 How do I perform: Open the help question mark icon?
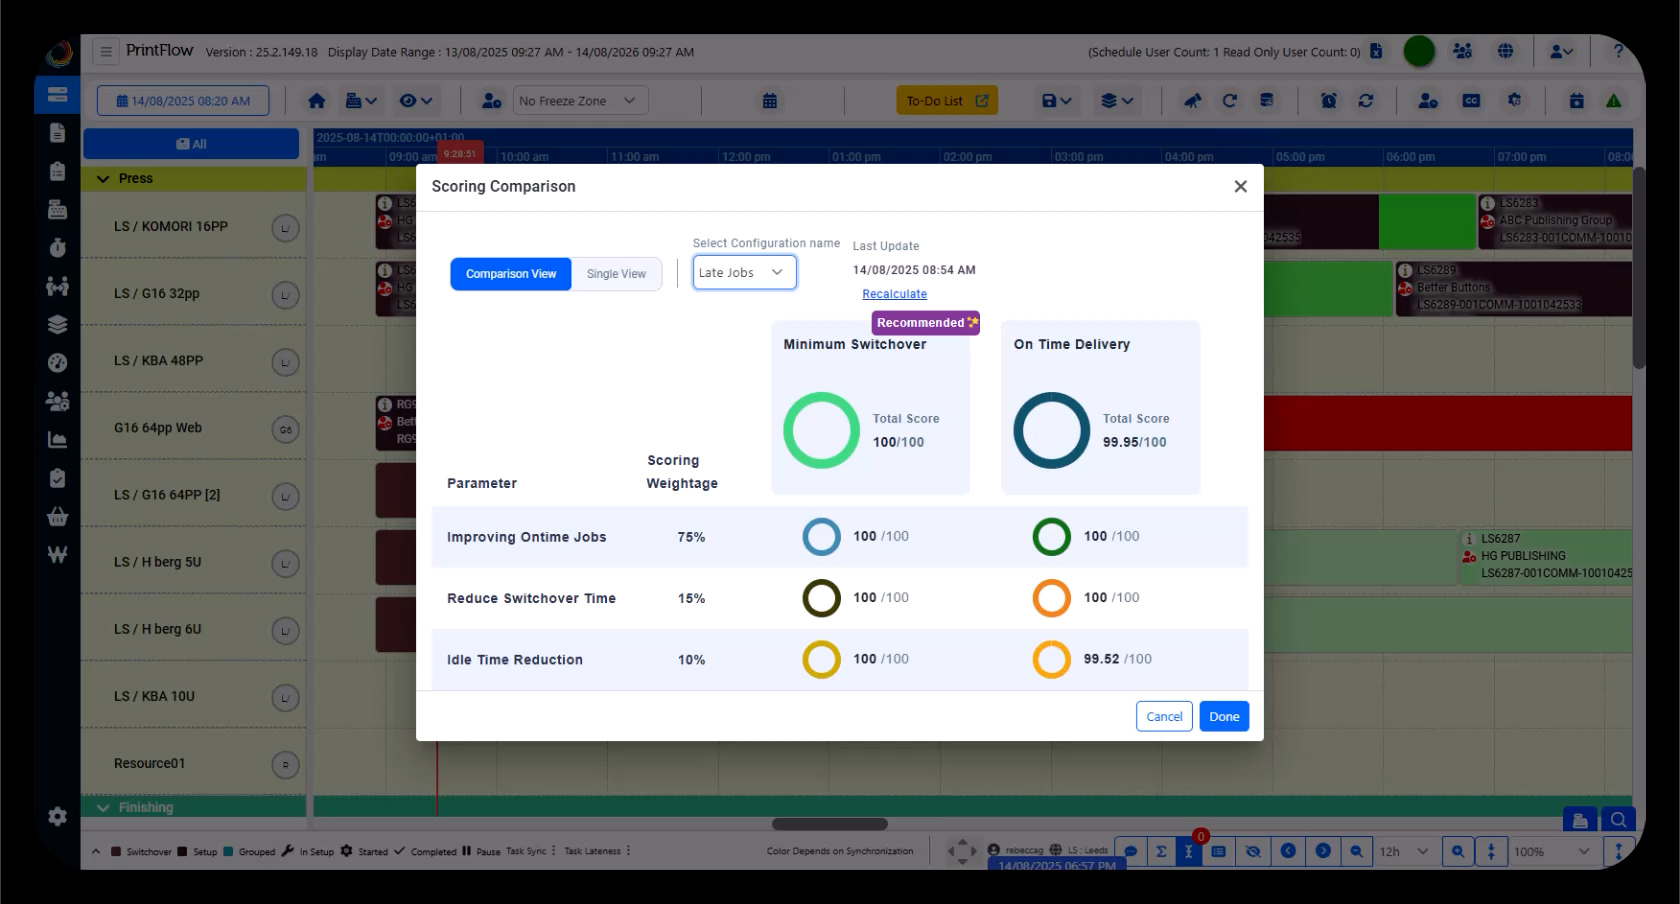[1617, 51]
